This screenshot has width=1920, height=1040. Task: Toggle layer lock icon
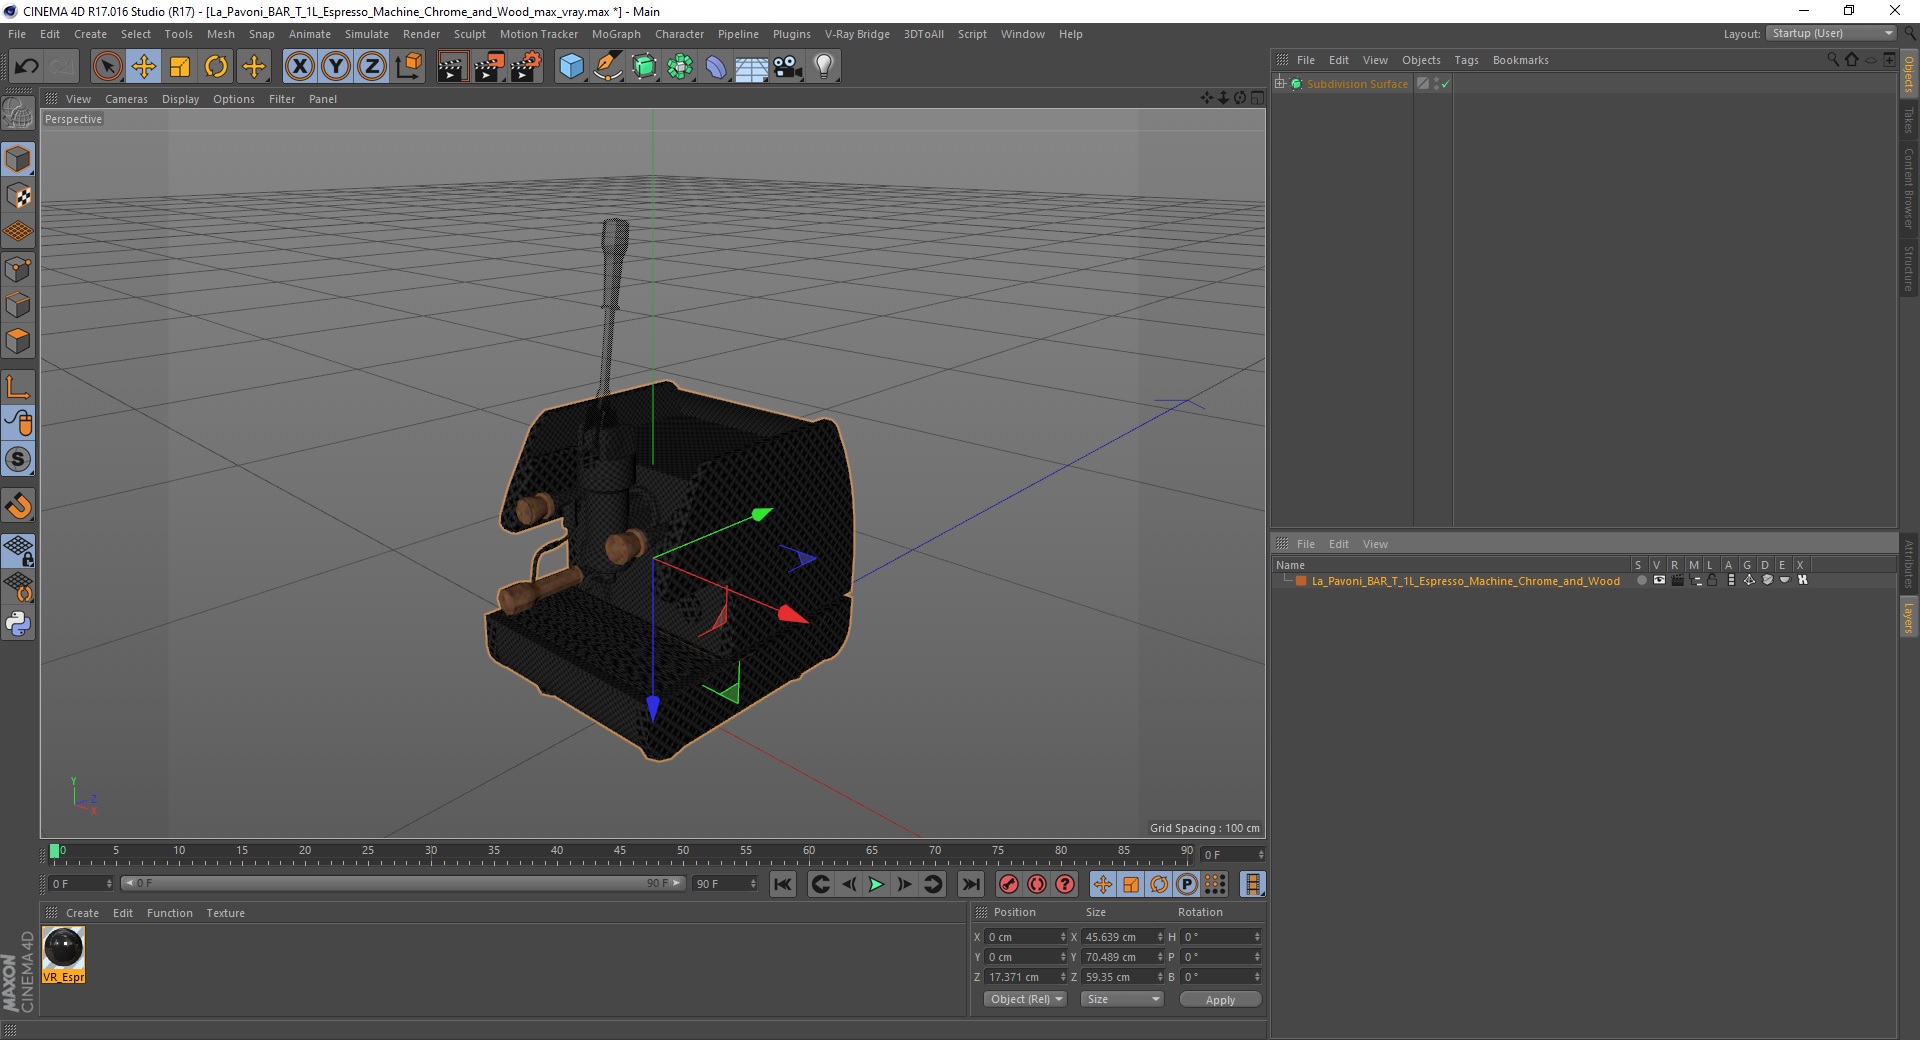tap(1712, 580)
